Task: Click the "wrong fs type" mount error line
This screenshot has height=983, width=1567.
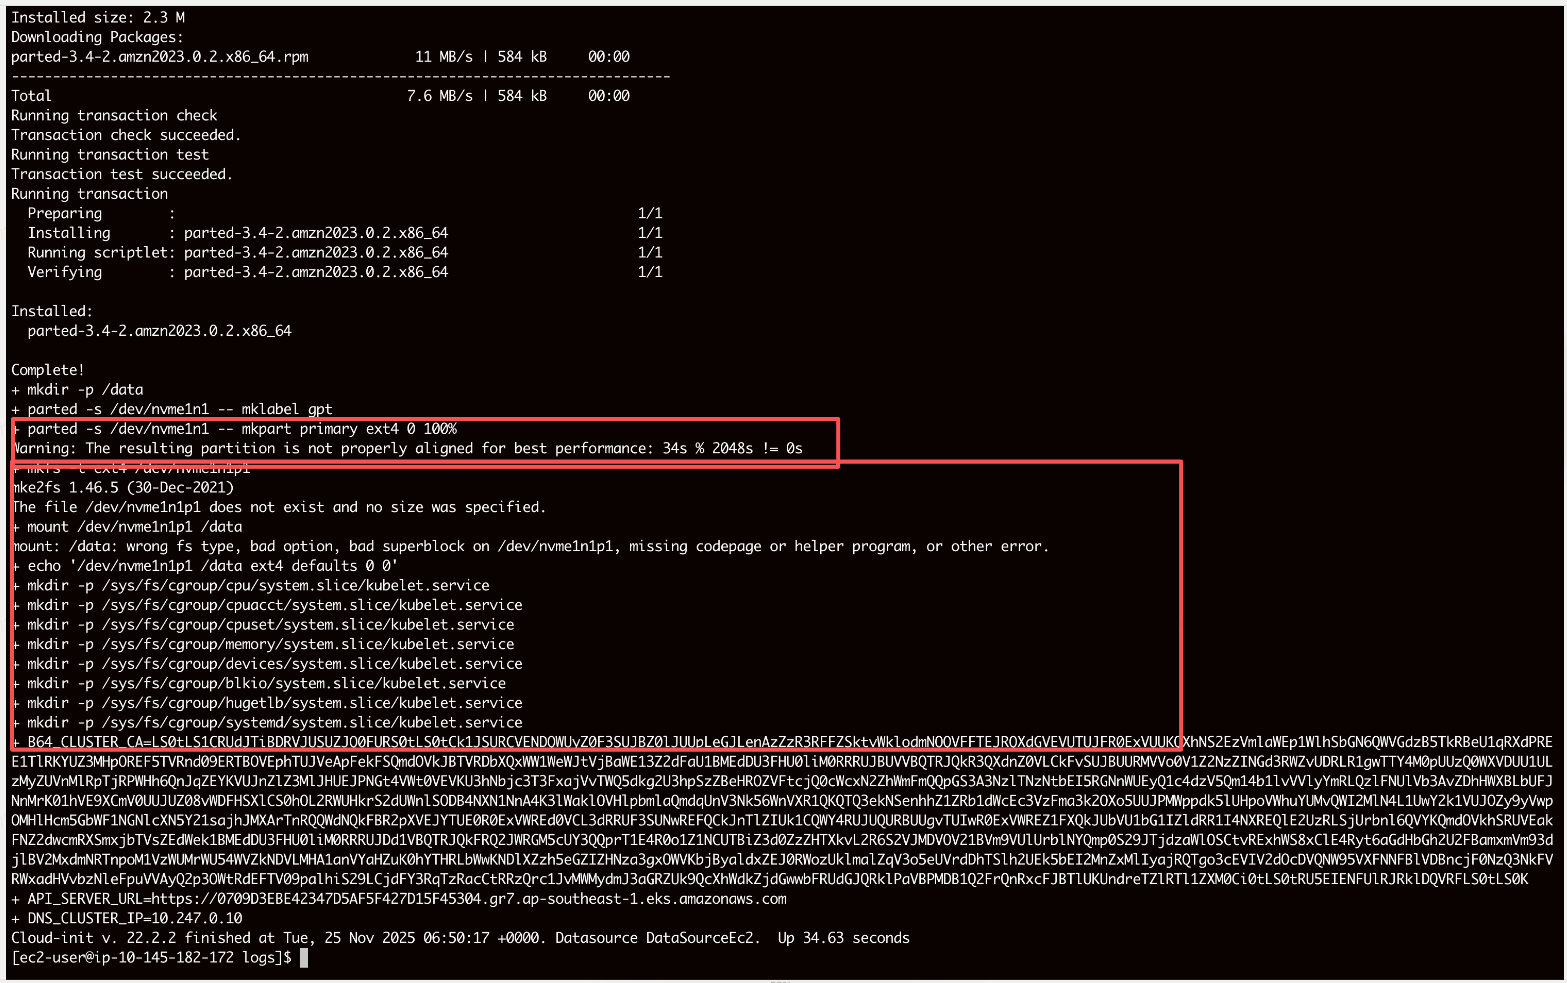Action: (530, 547)
